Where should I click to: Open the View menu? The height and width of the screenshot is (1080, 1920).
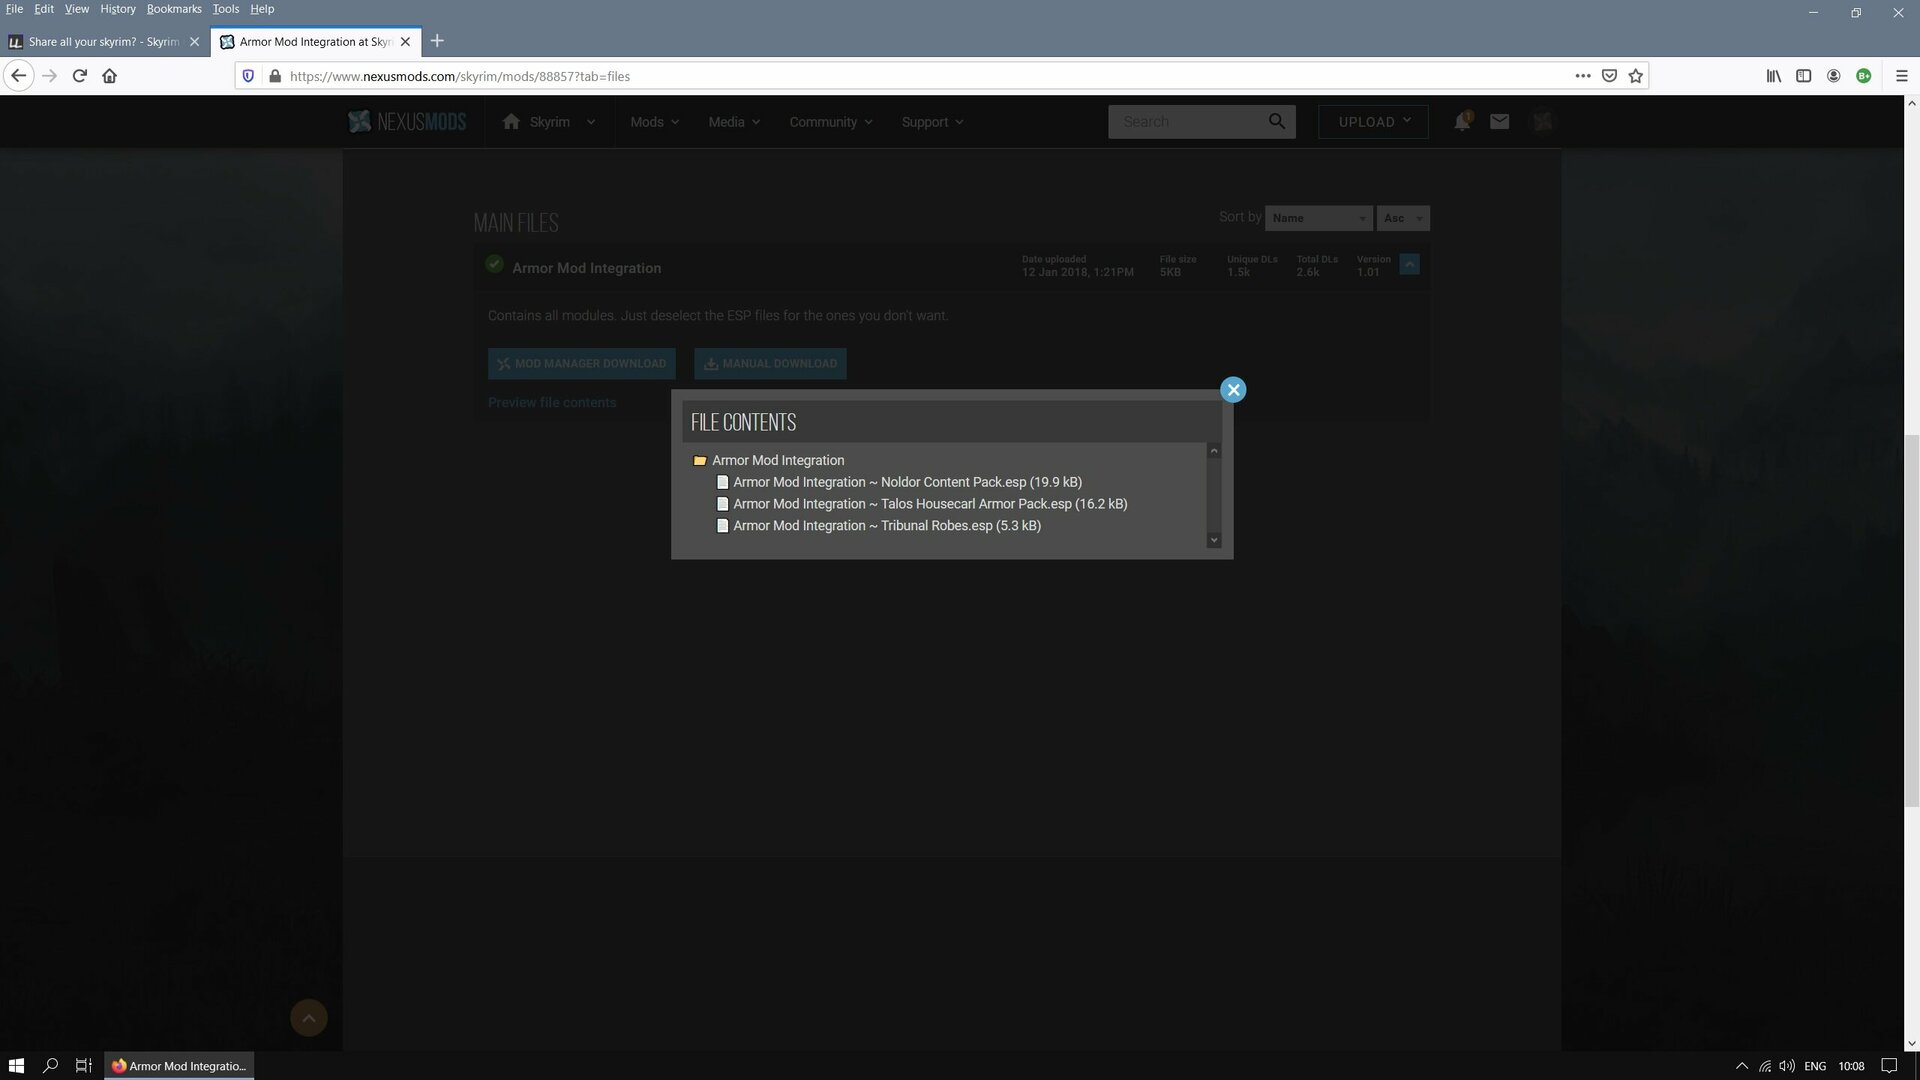77,9
